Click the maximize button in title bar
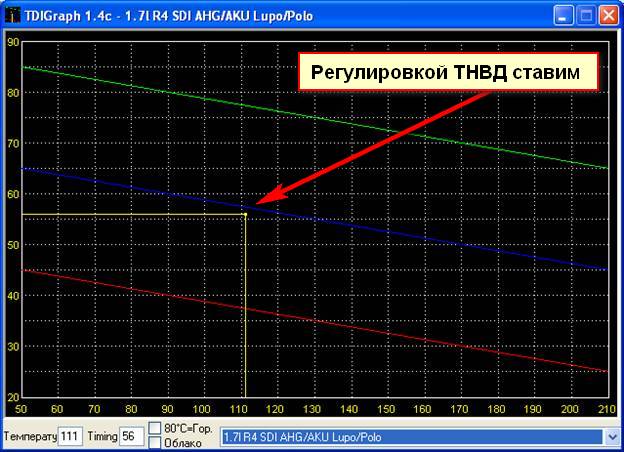624x452 pixels. point(586,16)
